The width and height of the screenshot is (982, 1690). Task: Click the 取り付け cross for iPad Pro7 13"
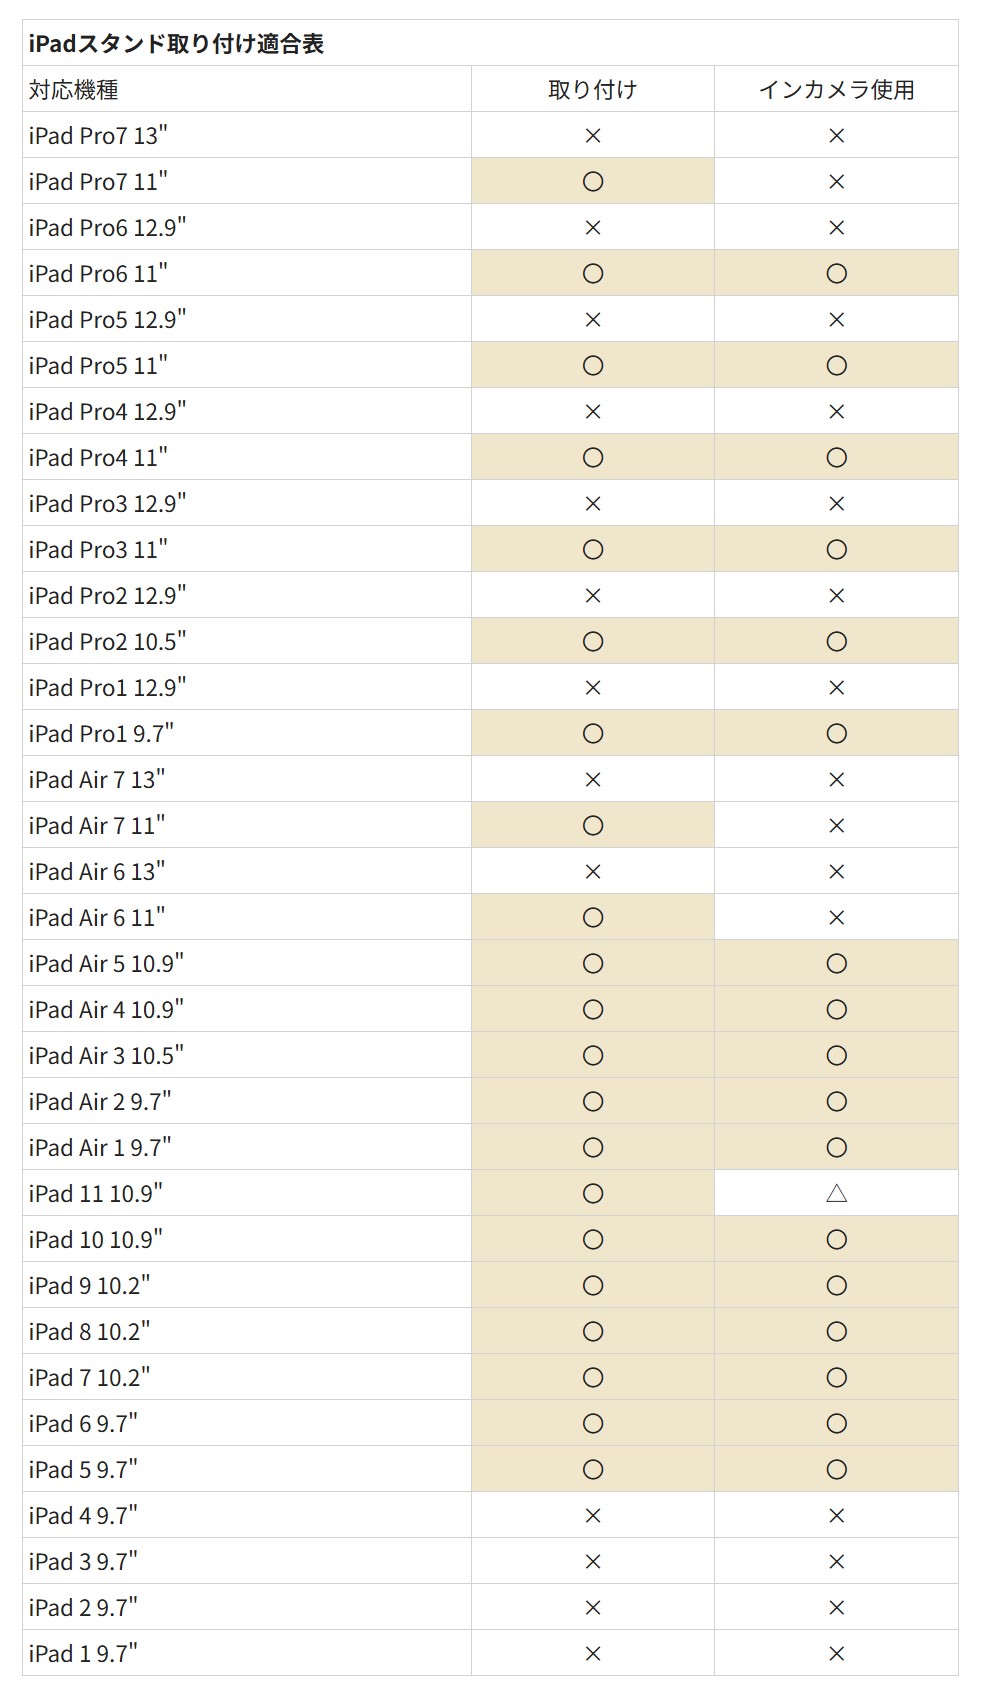coord(593,135)
